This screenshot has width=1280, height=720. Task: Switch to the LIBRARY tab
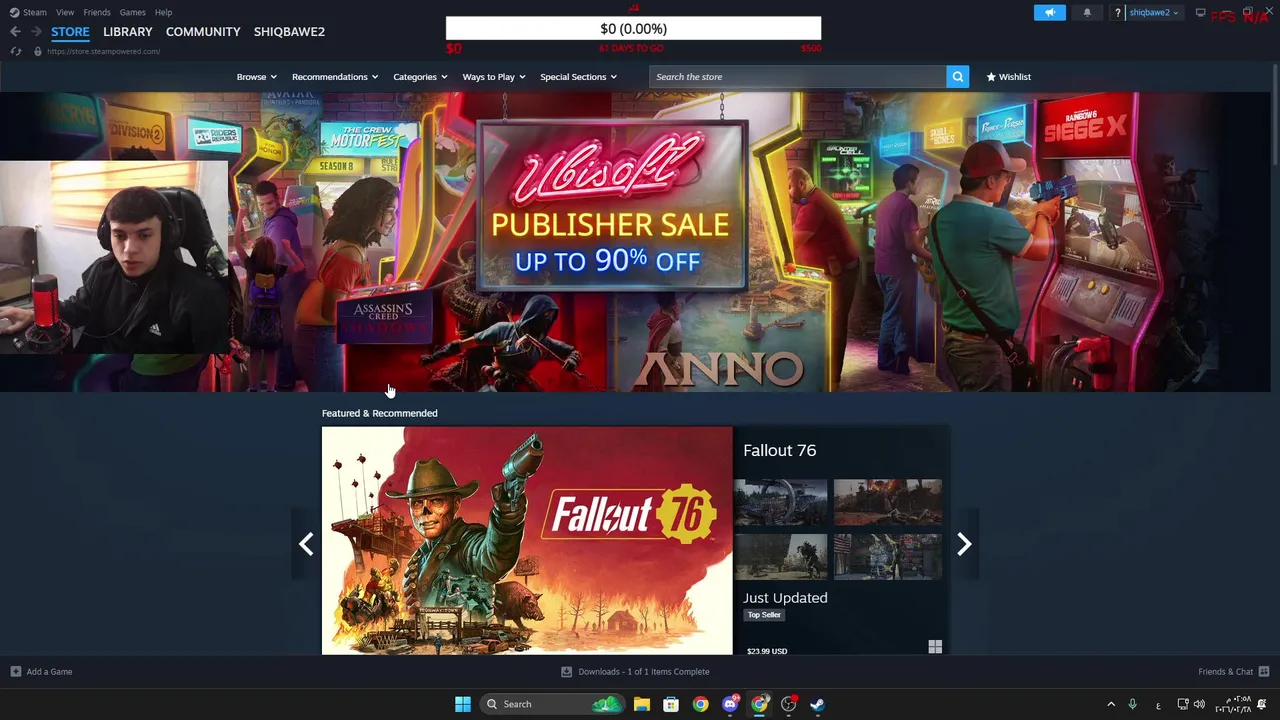[x=128, y=32]
